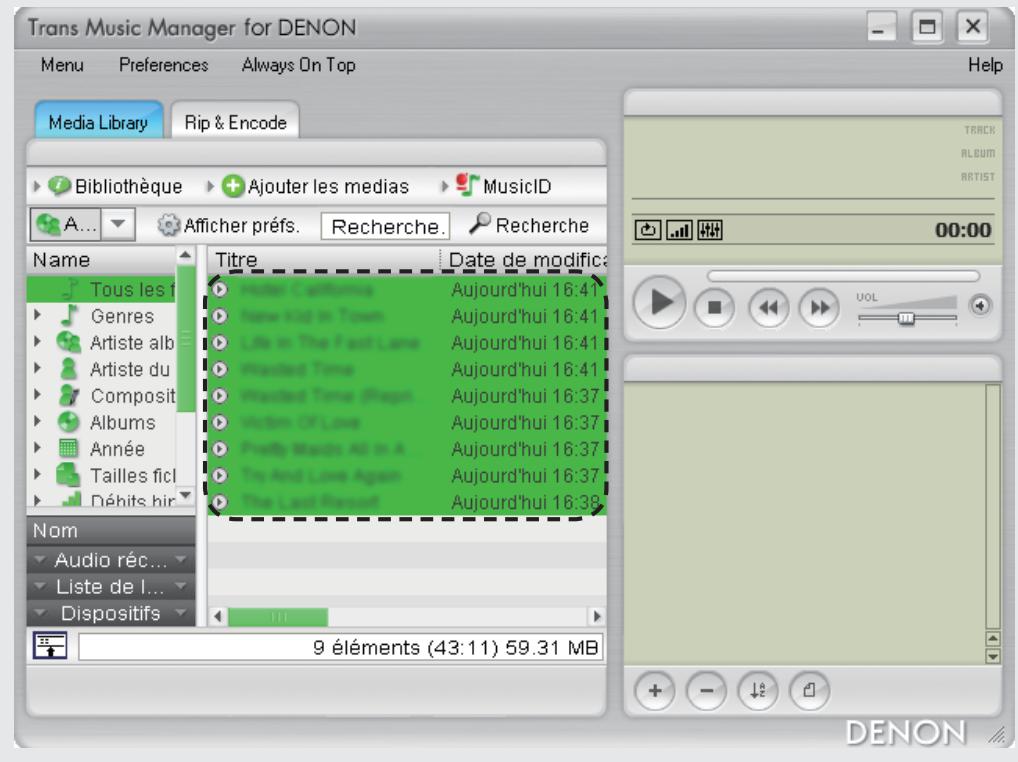The height and width of the screenshot is (762, 1018).
Task: Stop playback with the Stop button
Action: point(714,307)
